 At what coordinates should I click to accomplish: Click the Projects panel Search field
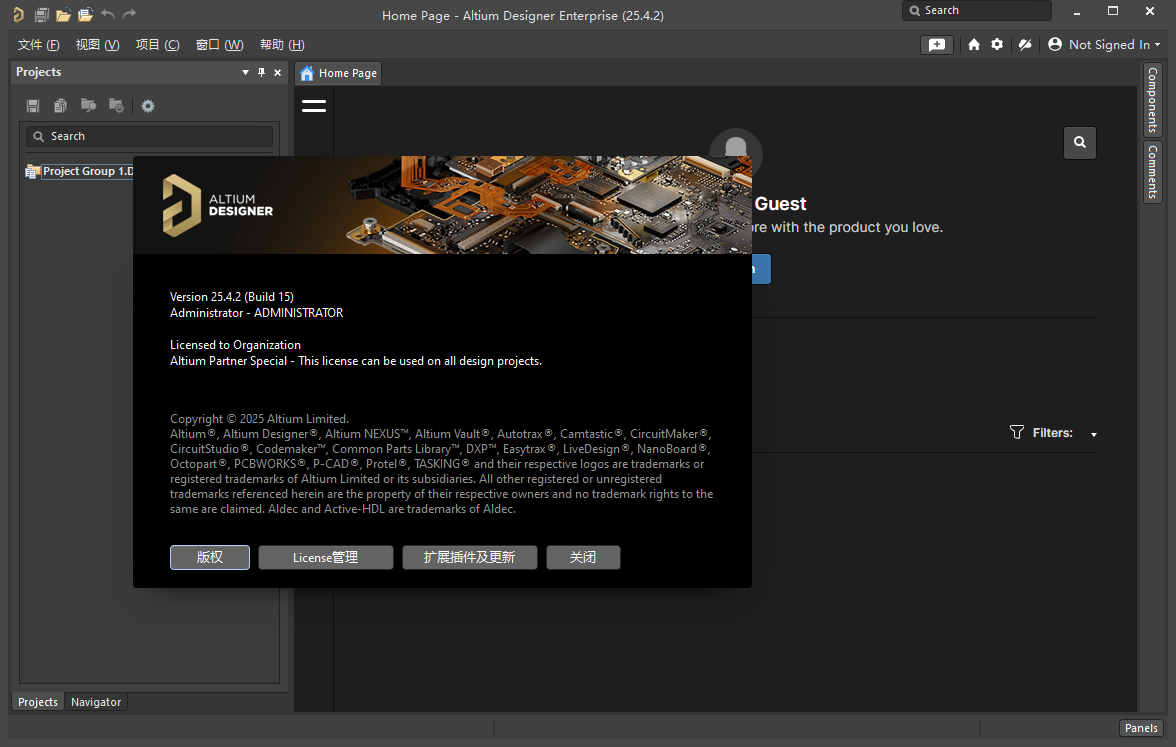149,136
